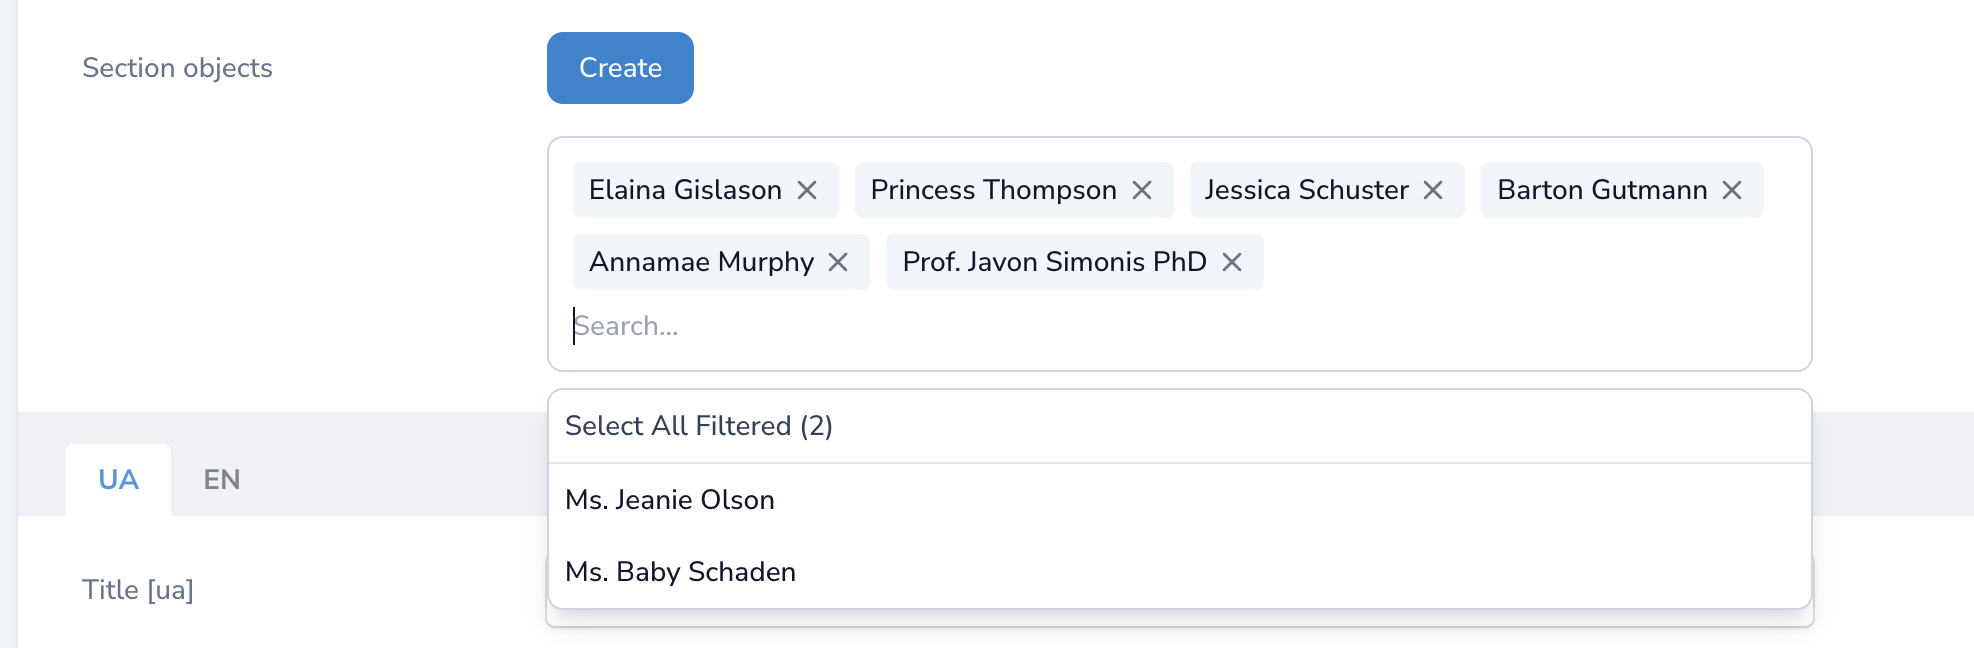
Task: Click the Barton Gutmann tag label
Action: pyautogui.click(x=1602, y=190)
